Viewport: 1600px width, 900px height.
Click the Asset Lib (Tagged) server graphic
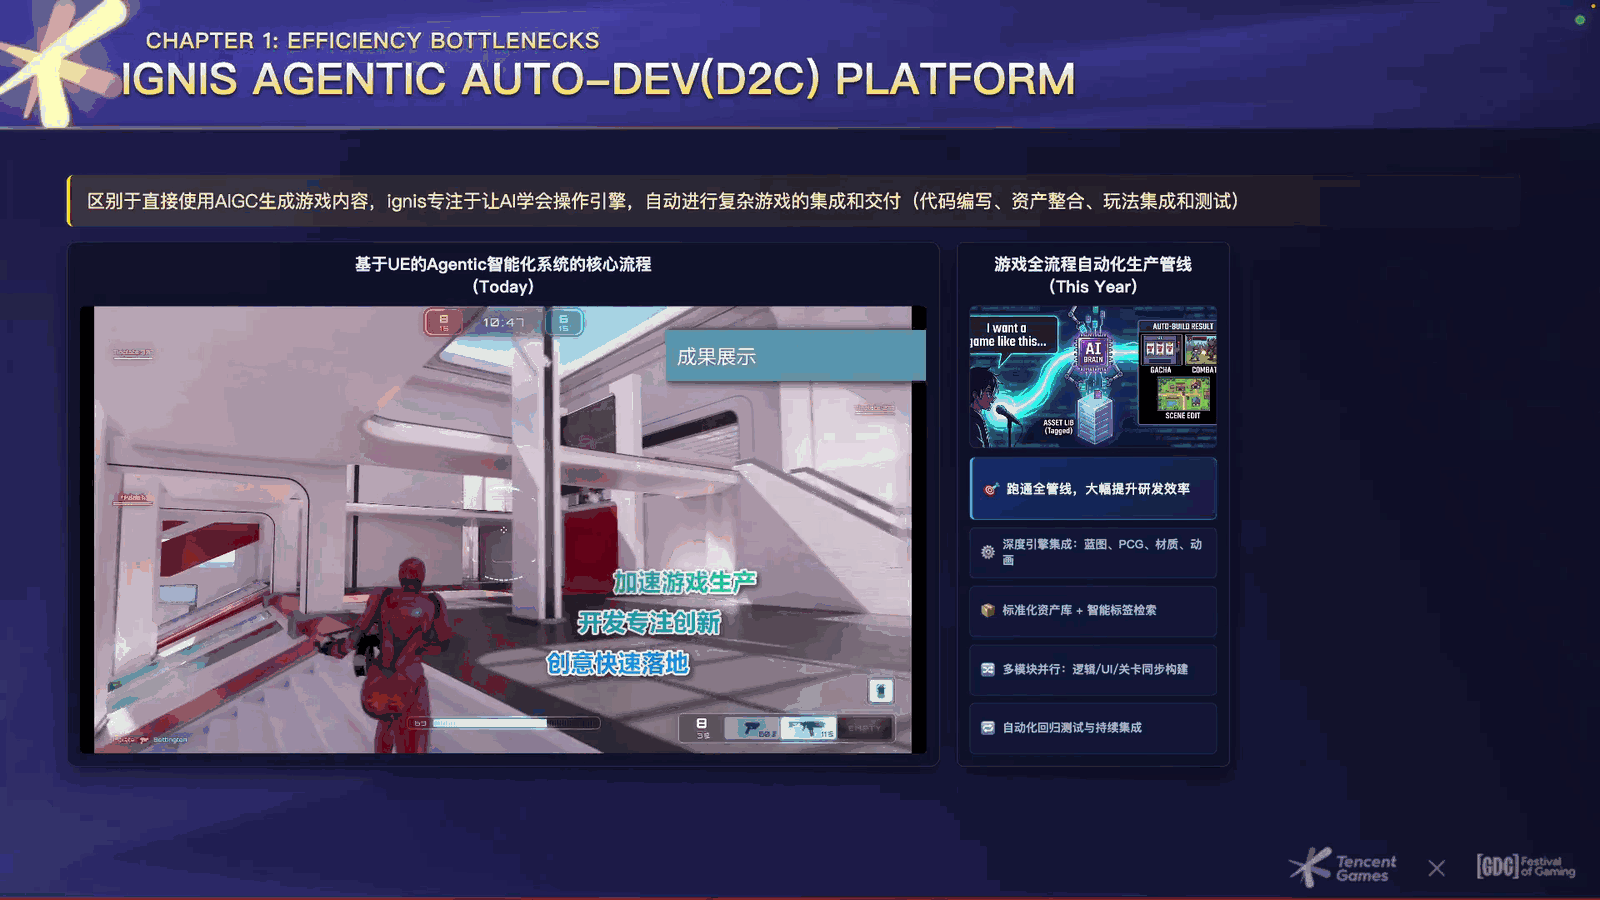click(x=1094, y=418)
